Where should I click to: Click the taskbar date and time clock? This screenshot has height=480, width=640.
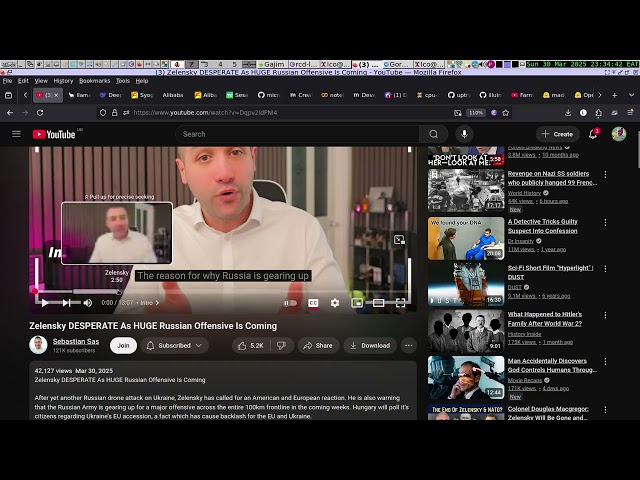pos(582,64)
